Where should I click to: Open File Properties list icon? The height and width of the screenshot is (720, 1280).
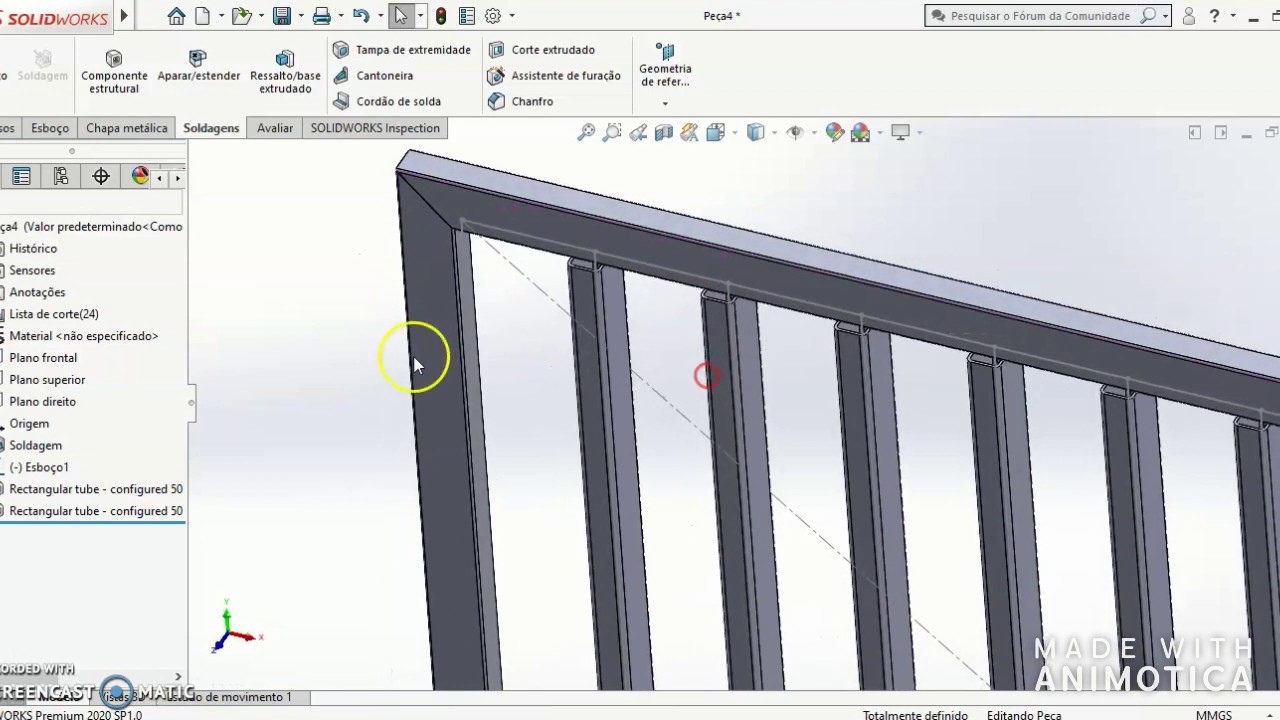[467, 16]
